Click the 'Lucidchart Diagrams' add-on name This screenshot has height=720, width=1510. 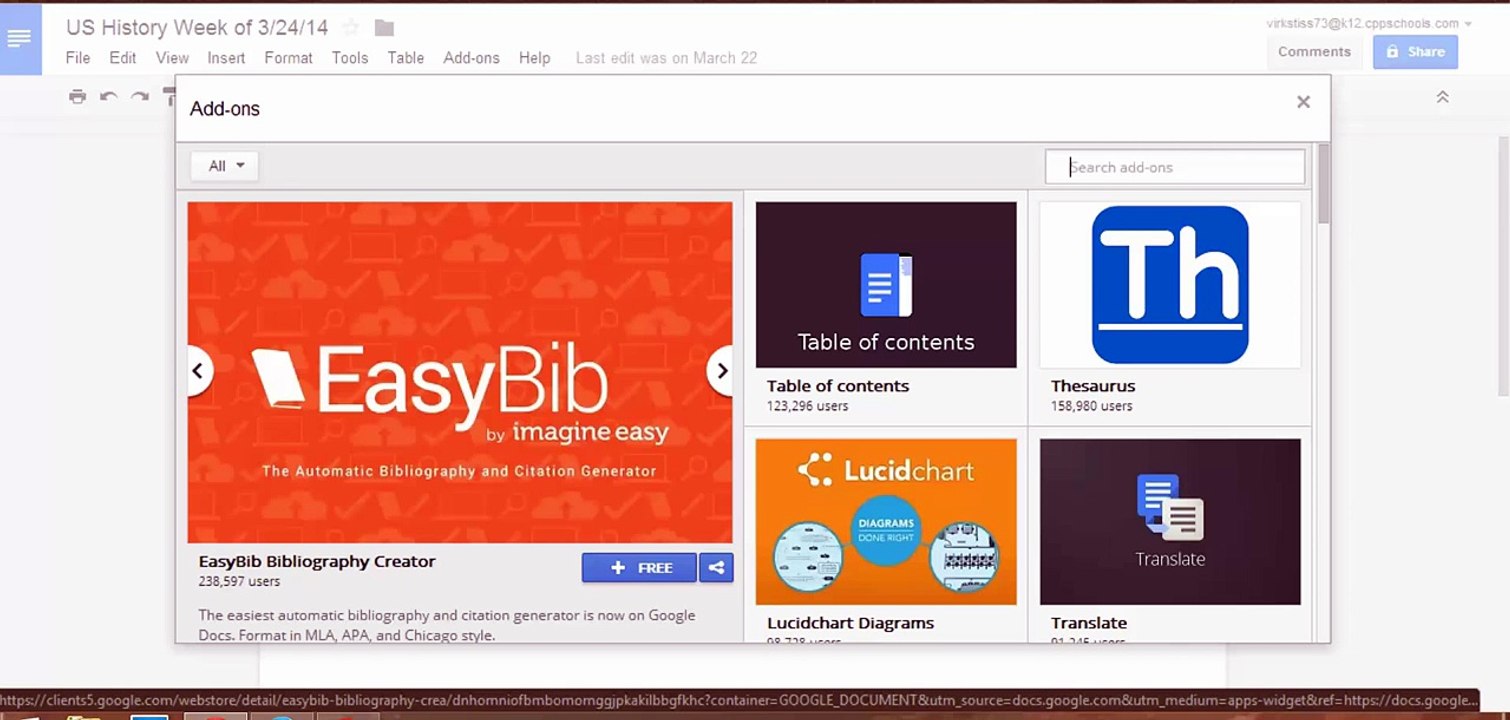[850, 623]
